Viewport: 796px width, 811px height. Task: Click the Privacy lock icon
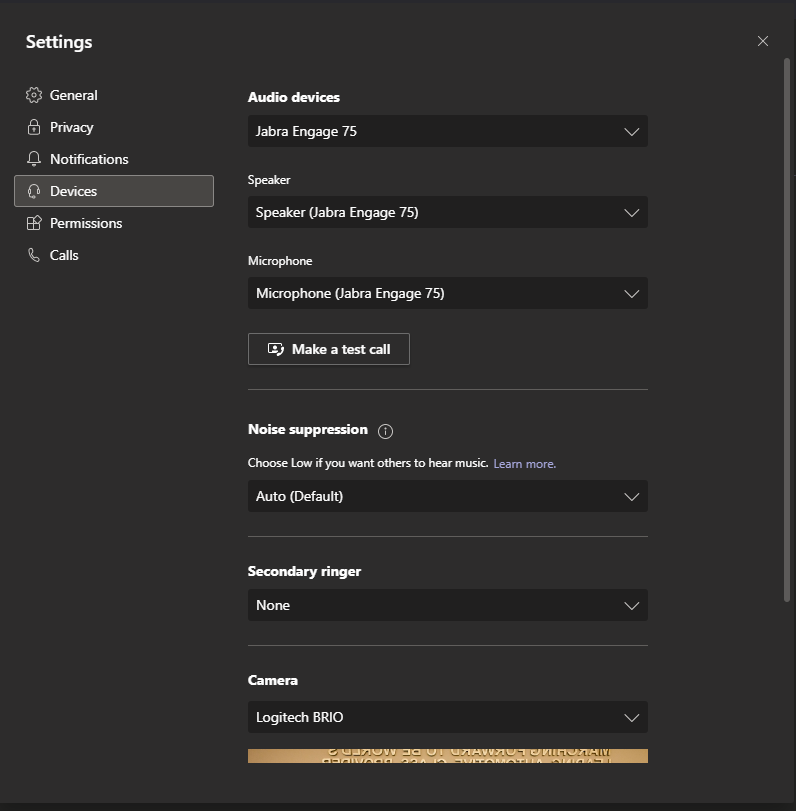pyautogui.click(x=34, y=127)
